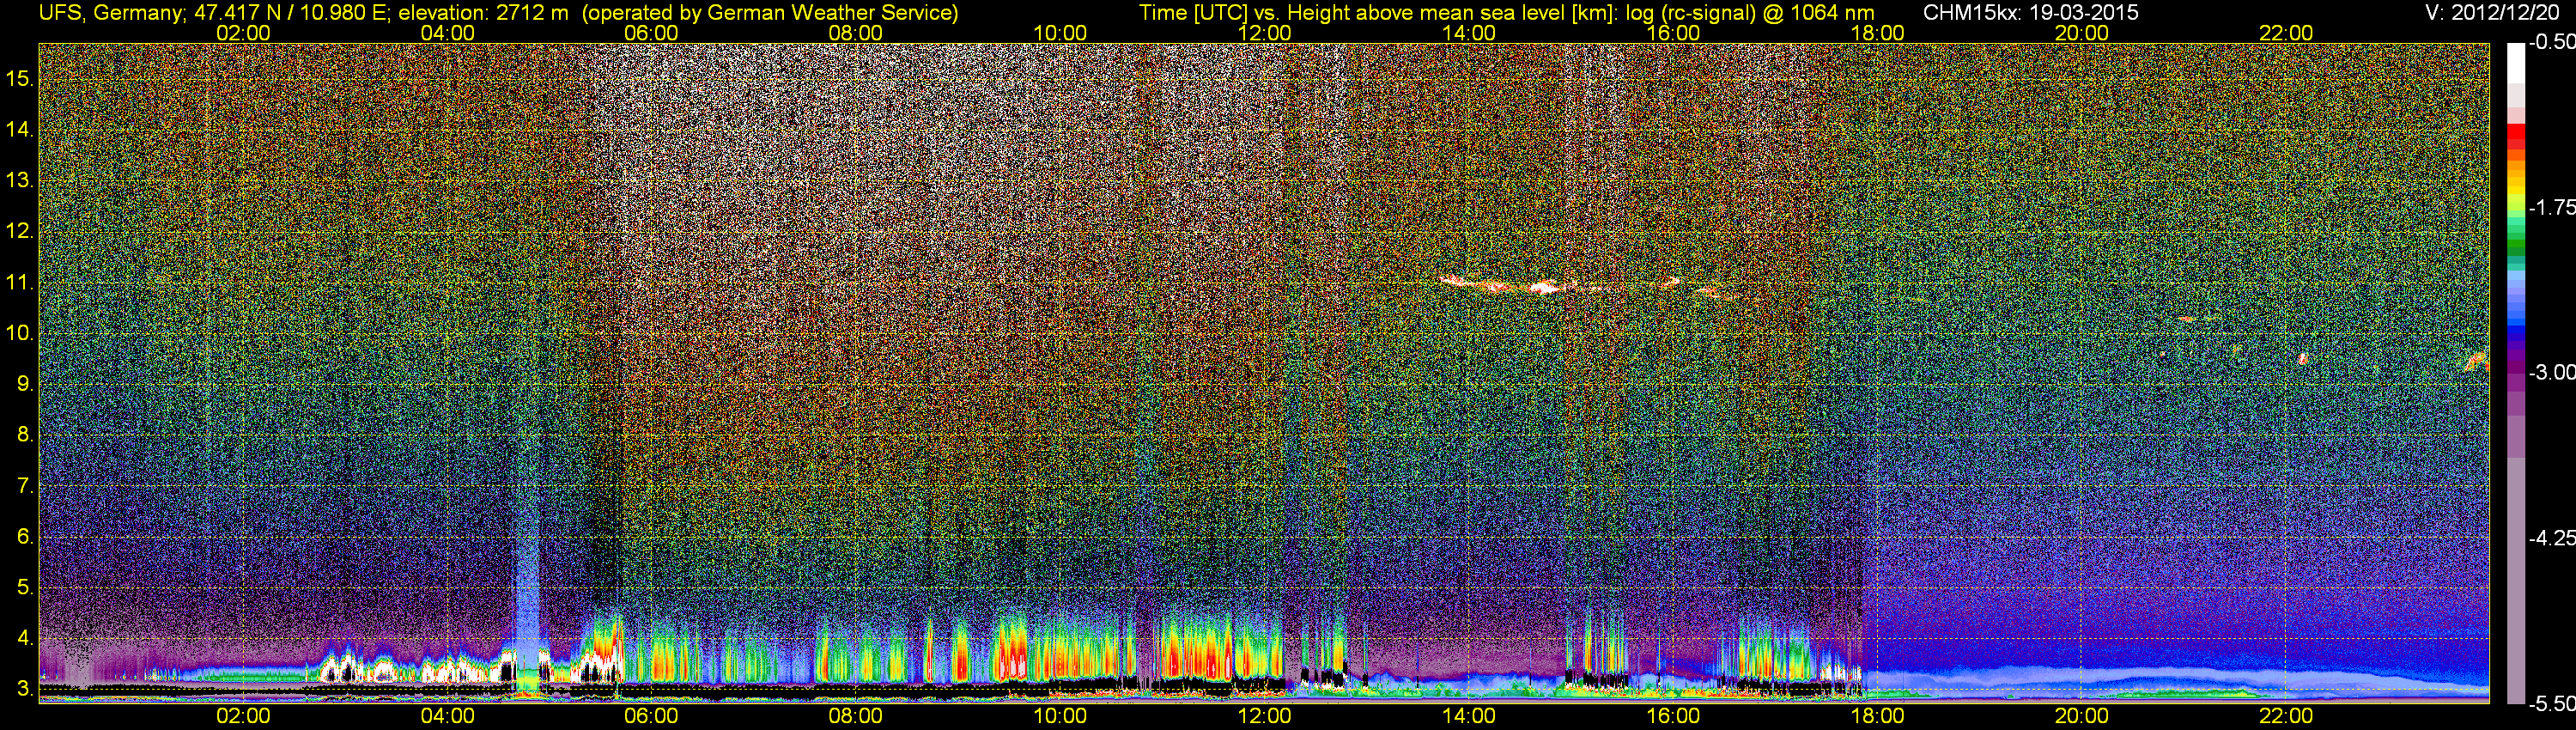Image resolution: width=2576 pixels, height=730 pixels.
Task: Click the small cloud patch at the 23:50 plot edge
Action: click(2477, 361)
